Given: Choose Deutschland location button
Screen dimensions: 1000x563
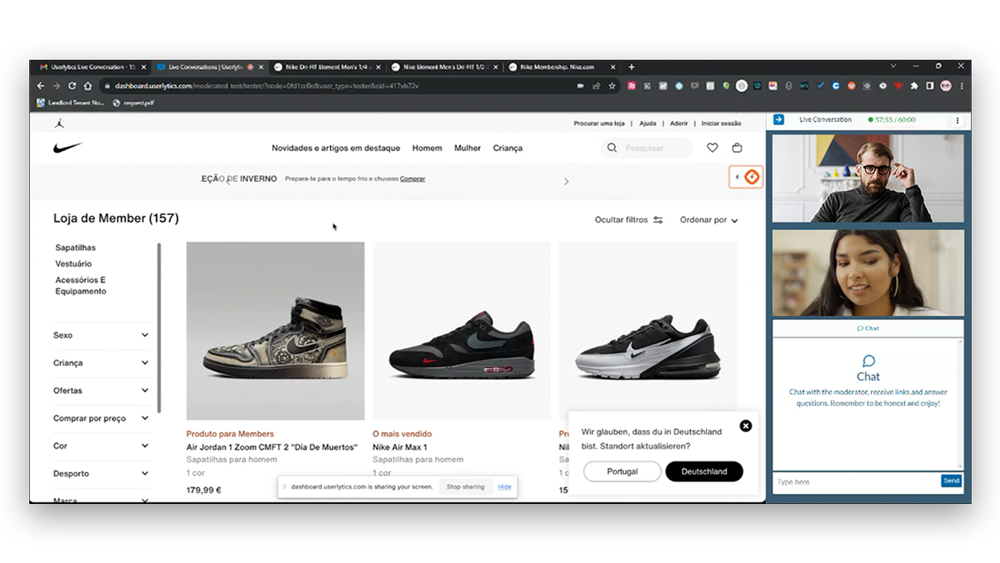Looking at the screenshot, I should pos(704,472).
